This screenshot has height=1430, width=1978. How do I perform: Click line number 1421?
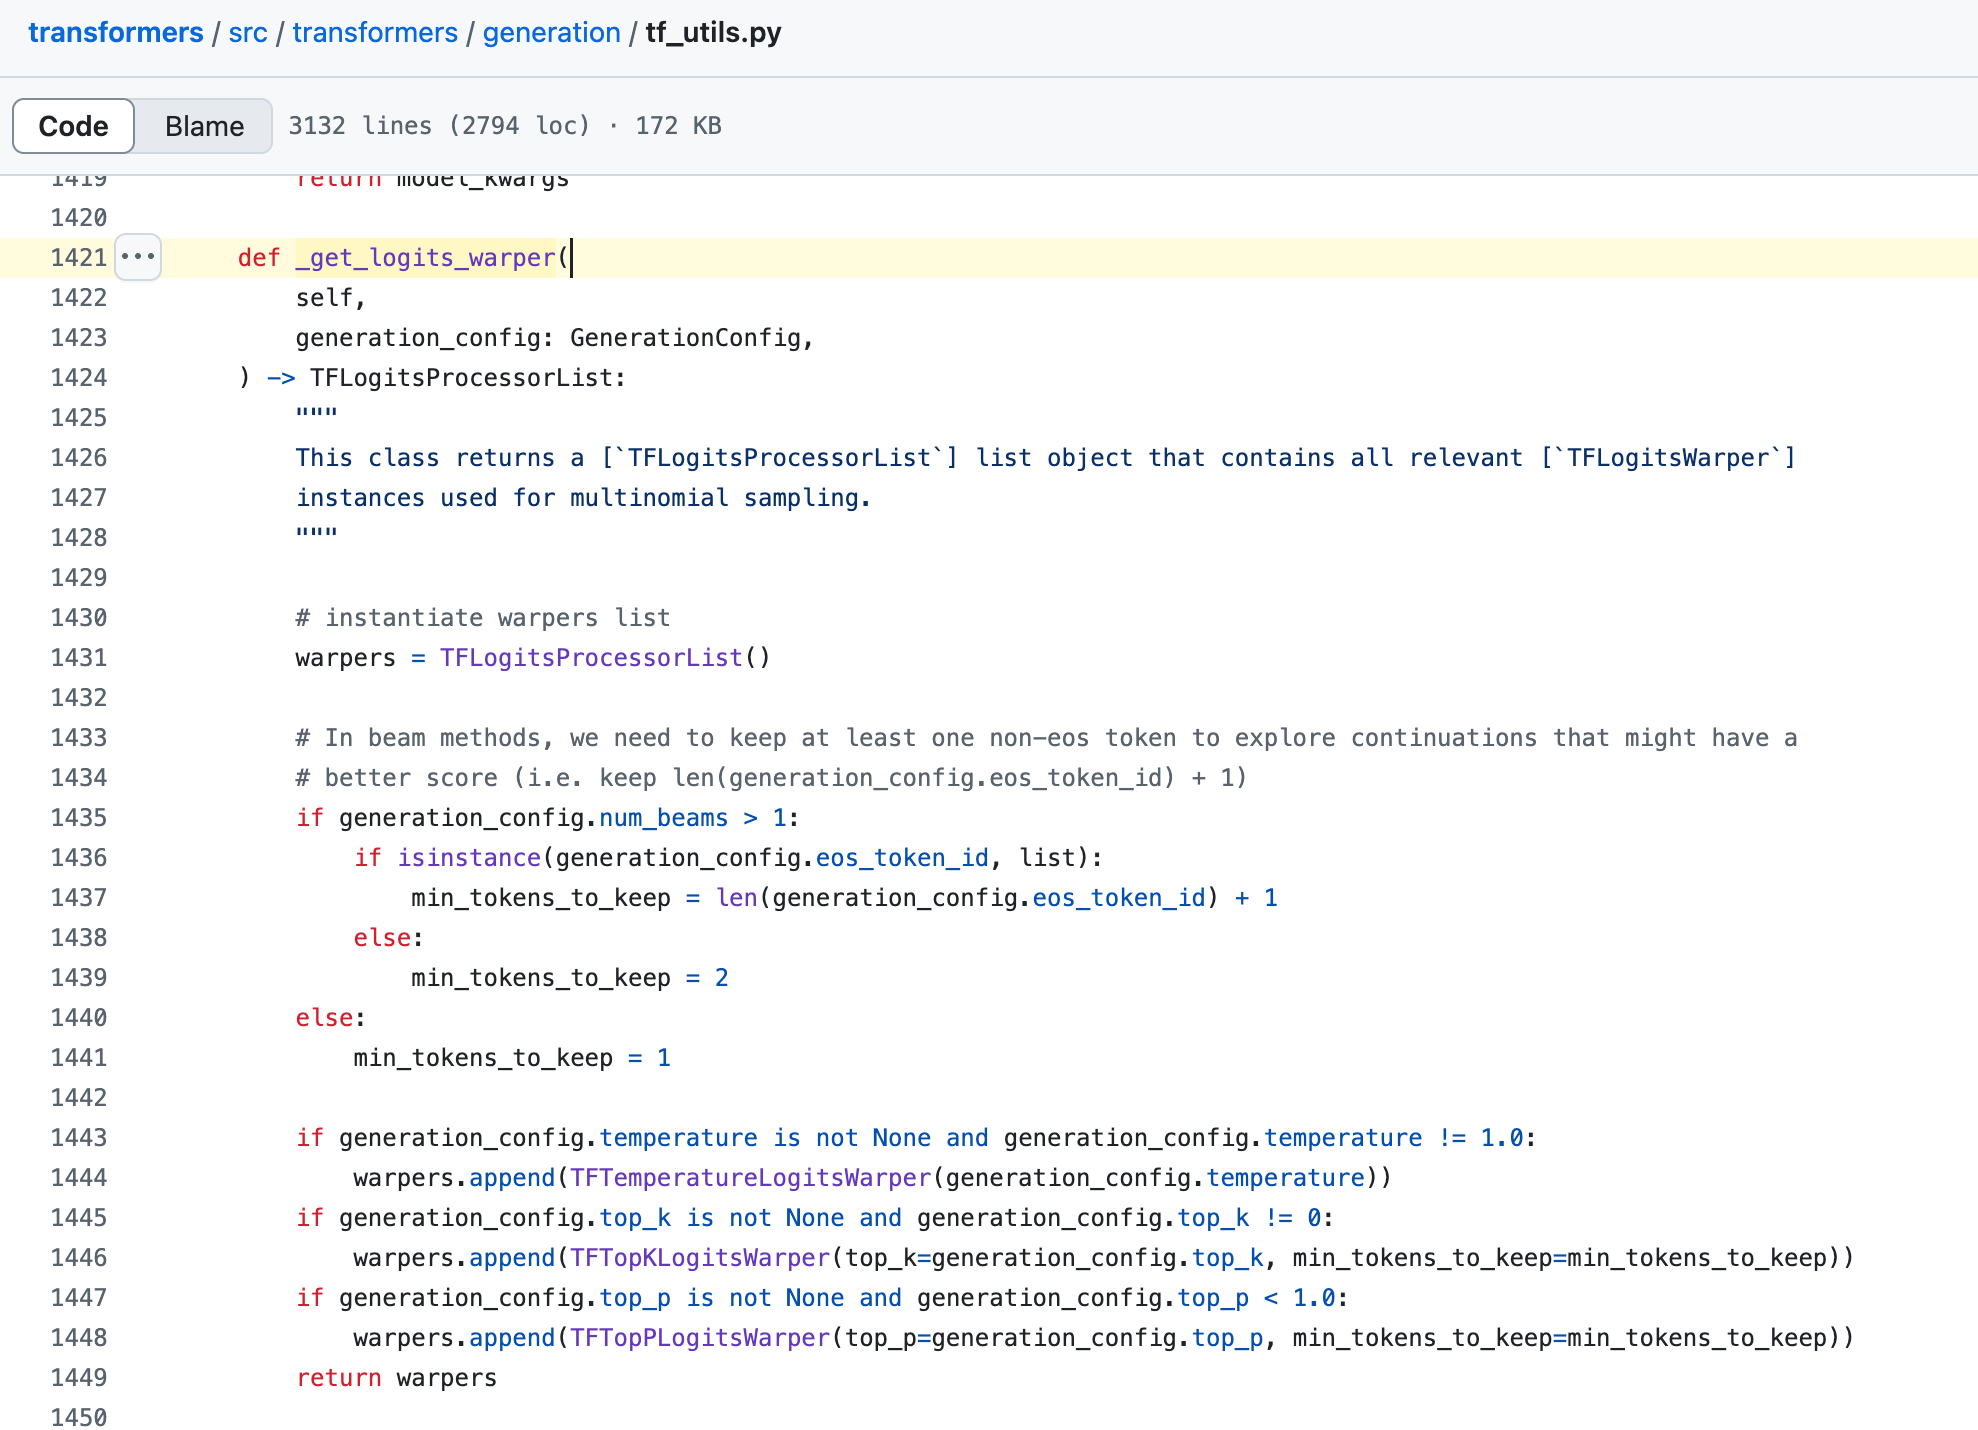78,257
